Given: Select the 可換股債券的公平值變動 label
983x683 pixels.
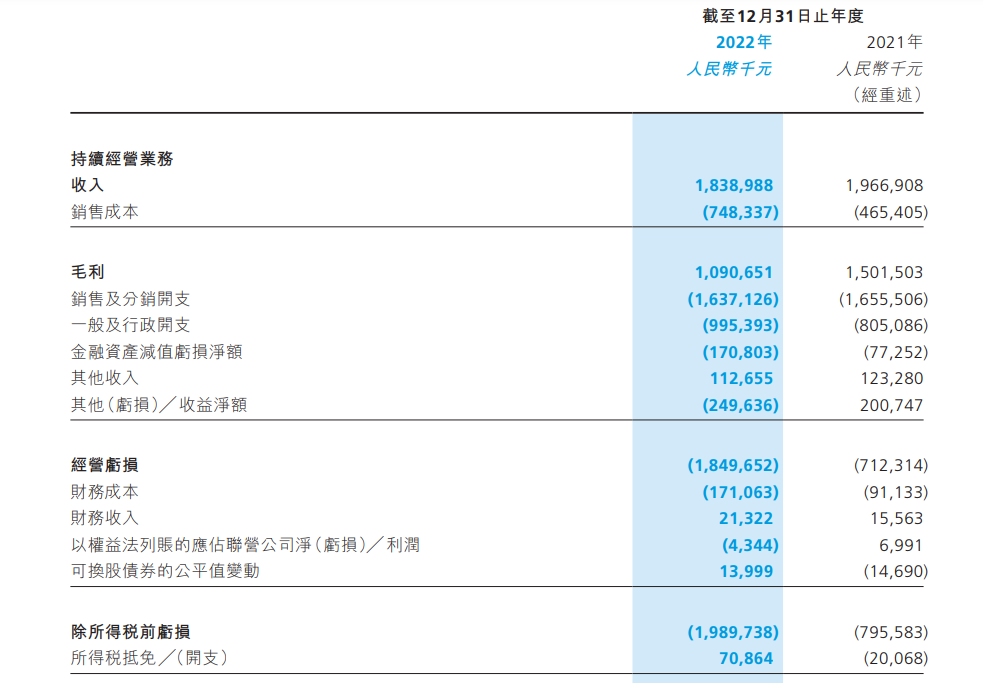Looking at the screenshot, I should tap(166, 571).
